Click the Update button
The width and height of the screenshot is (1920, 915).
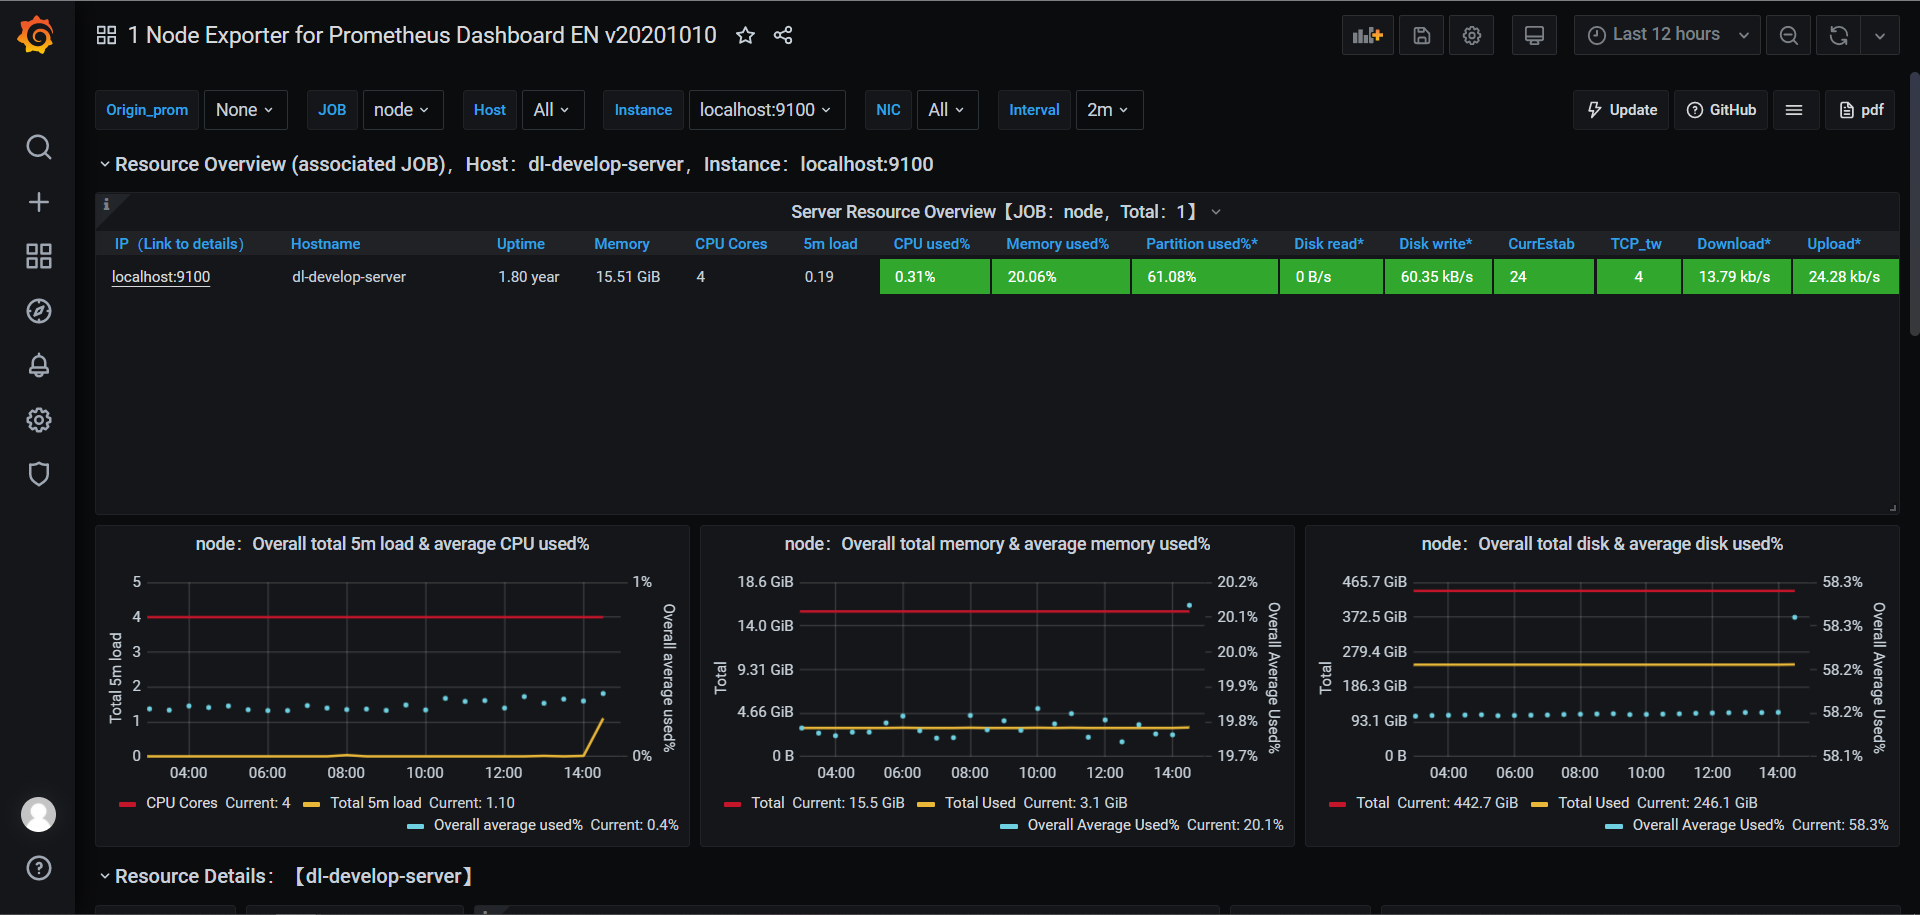tap(1620, 110)
